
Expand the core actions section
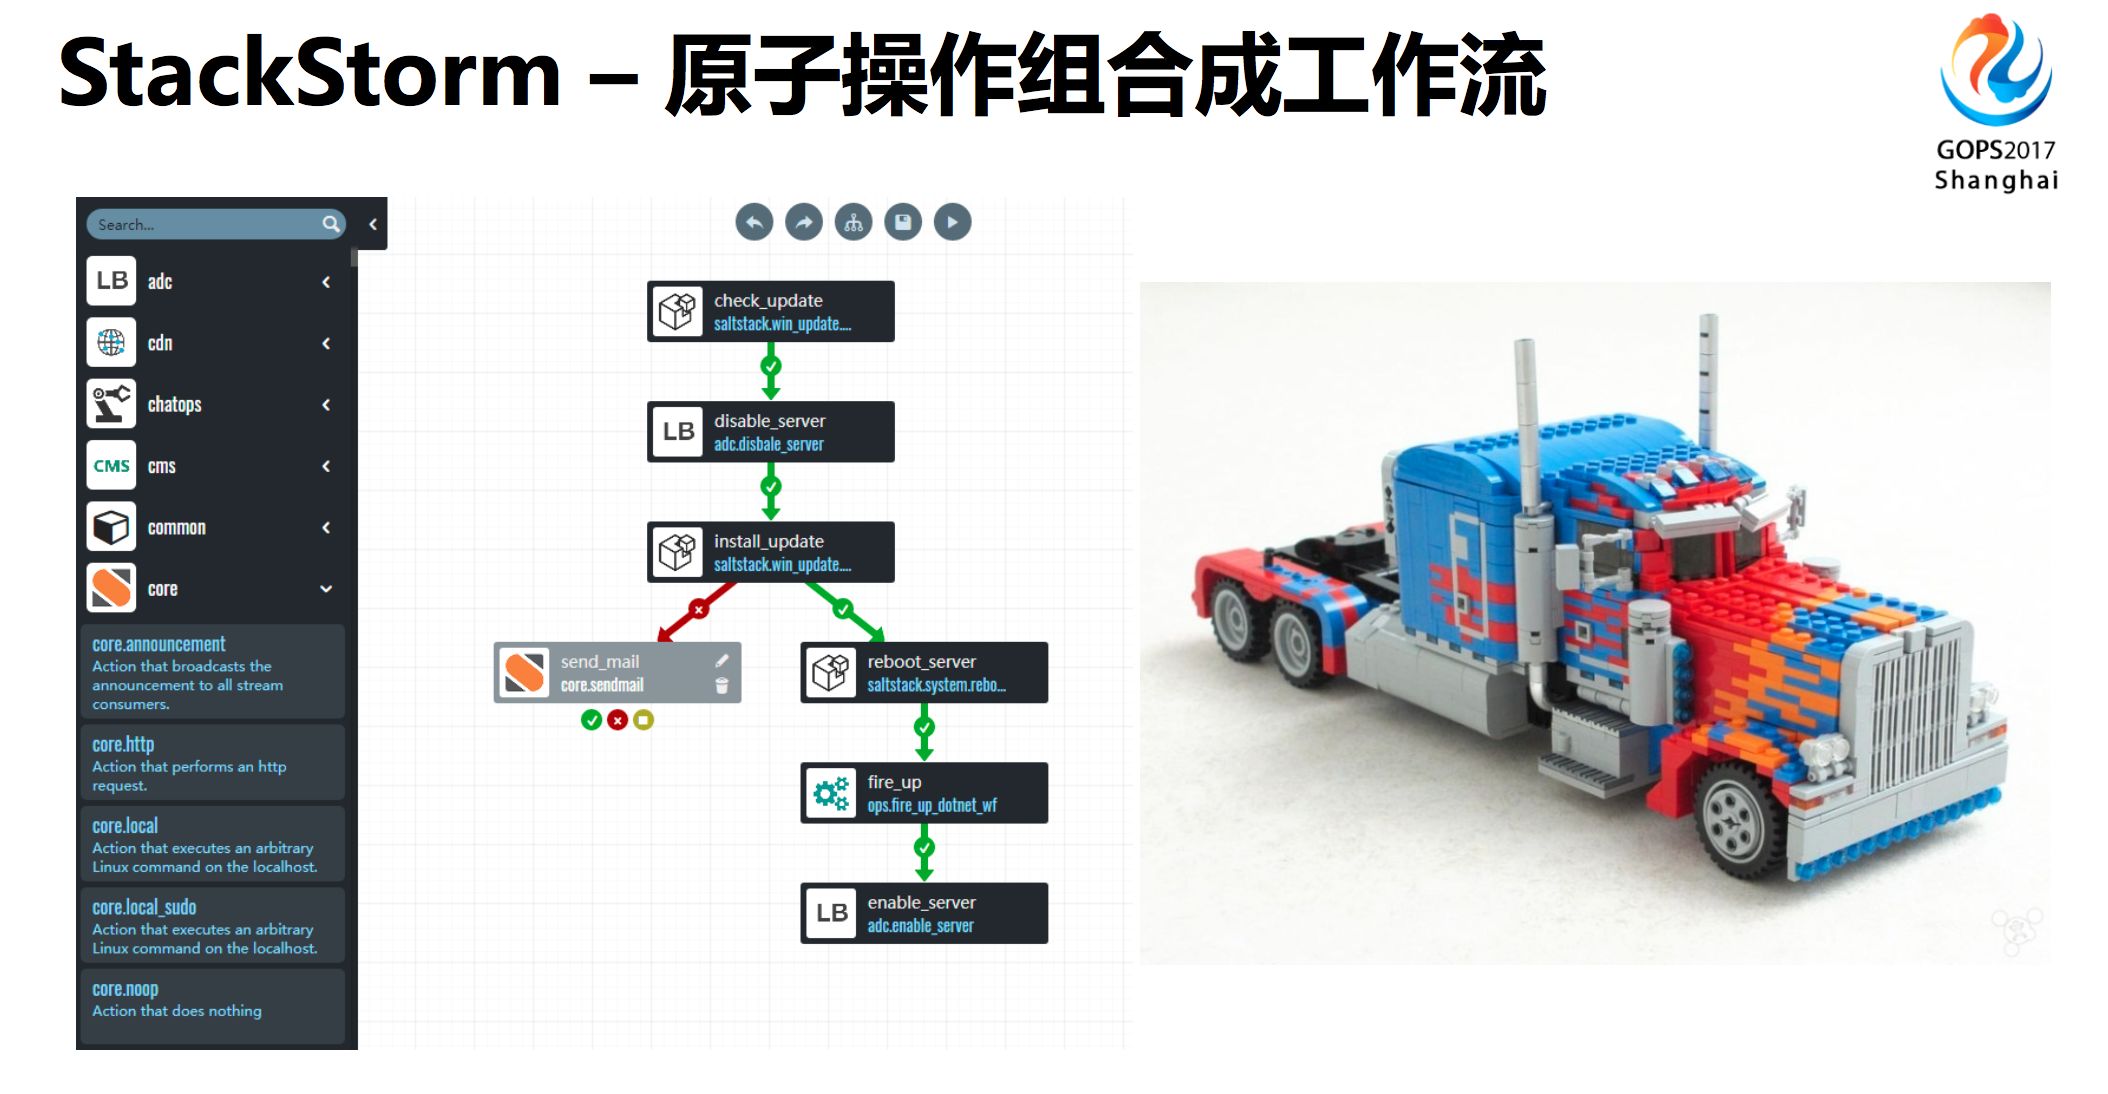(x=328, y=588)
